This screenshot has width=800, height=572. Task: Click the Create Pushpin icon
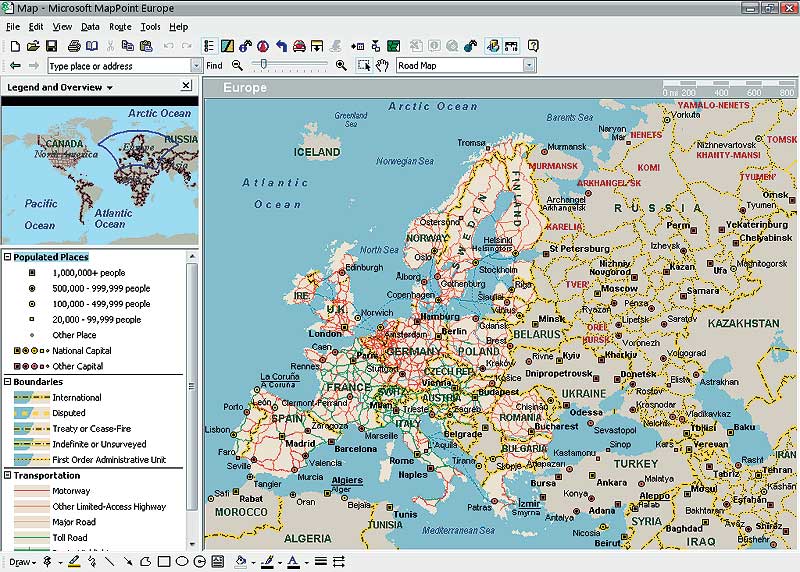[x=47, y=562]
